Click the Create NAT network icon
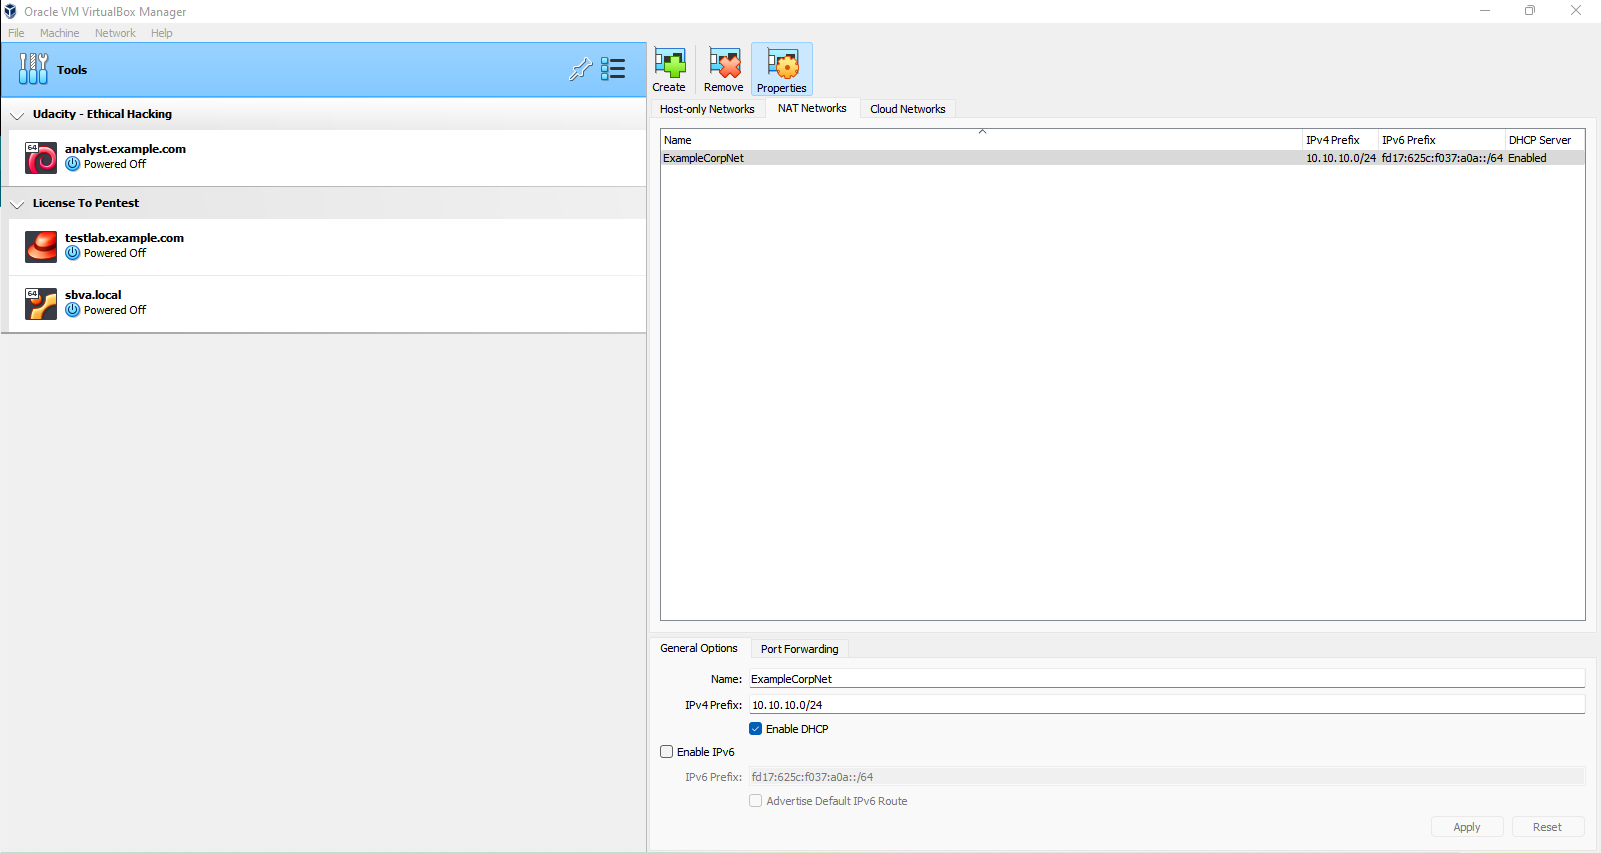 pyautogui.click(x=669, y=64)
